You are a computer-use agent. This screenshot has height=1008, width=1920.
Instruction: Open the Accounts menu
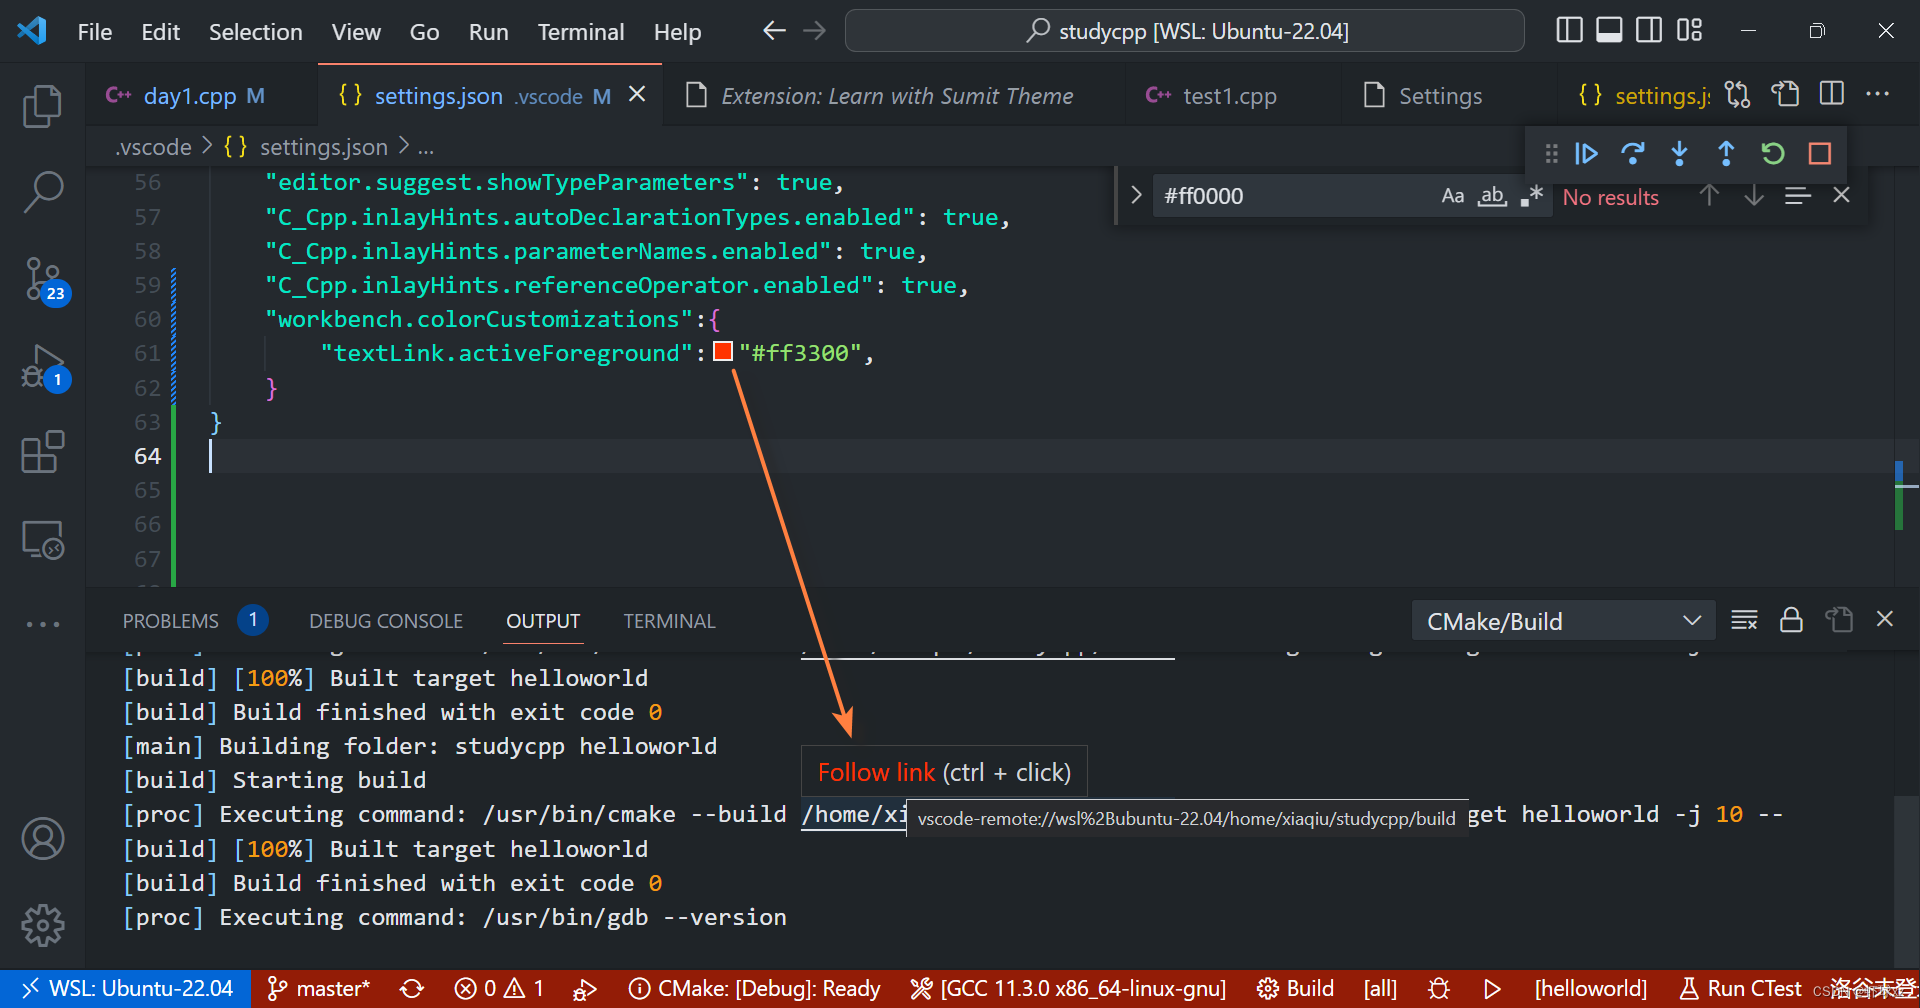tap(42, 838)
